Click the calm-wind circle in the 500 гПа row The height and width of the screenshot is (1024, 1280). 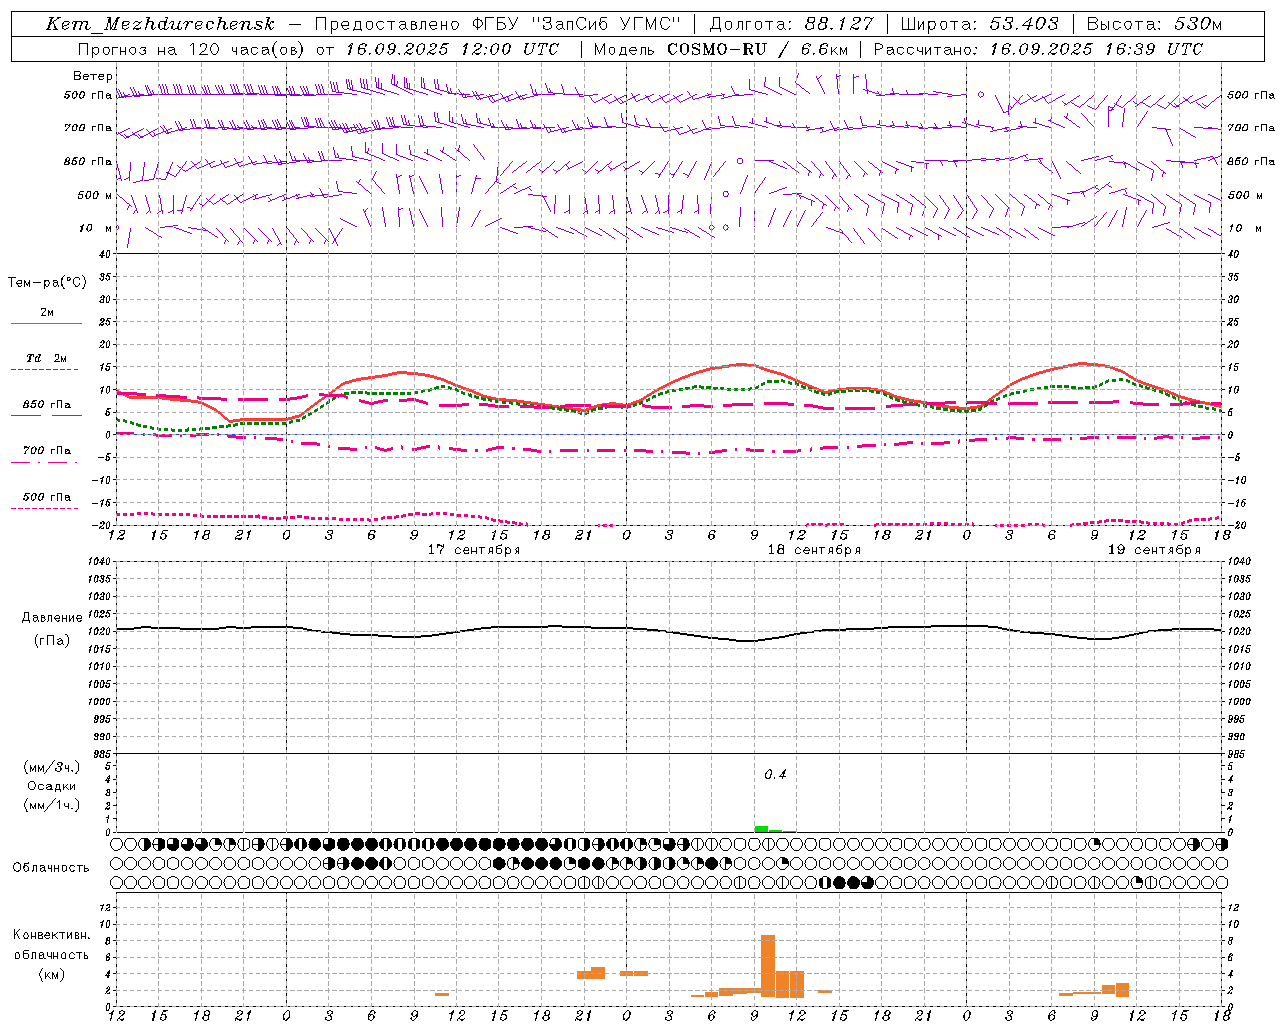tap(981, 94)
